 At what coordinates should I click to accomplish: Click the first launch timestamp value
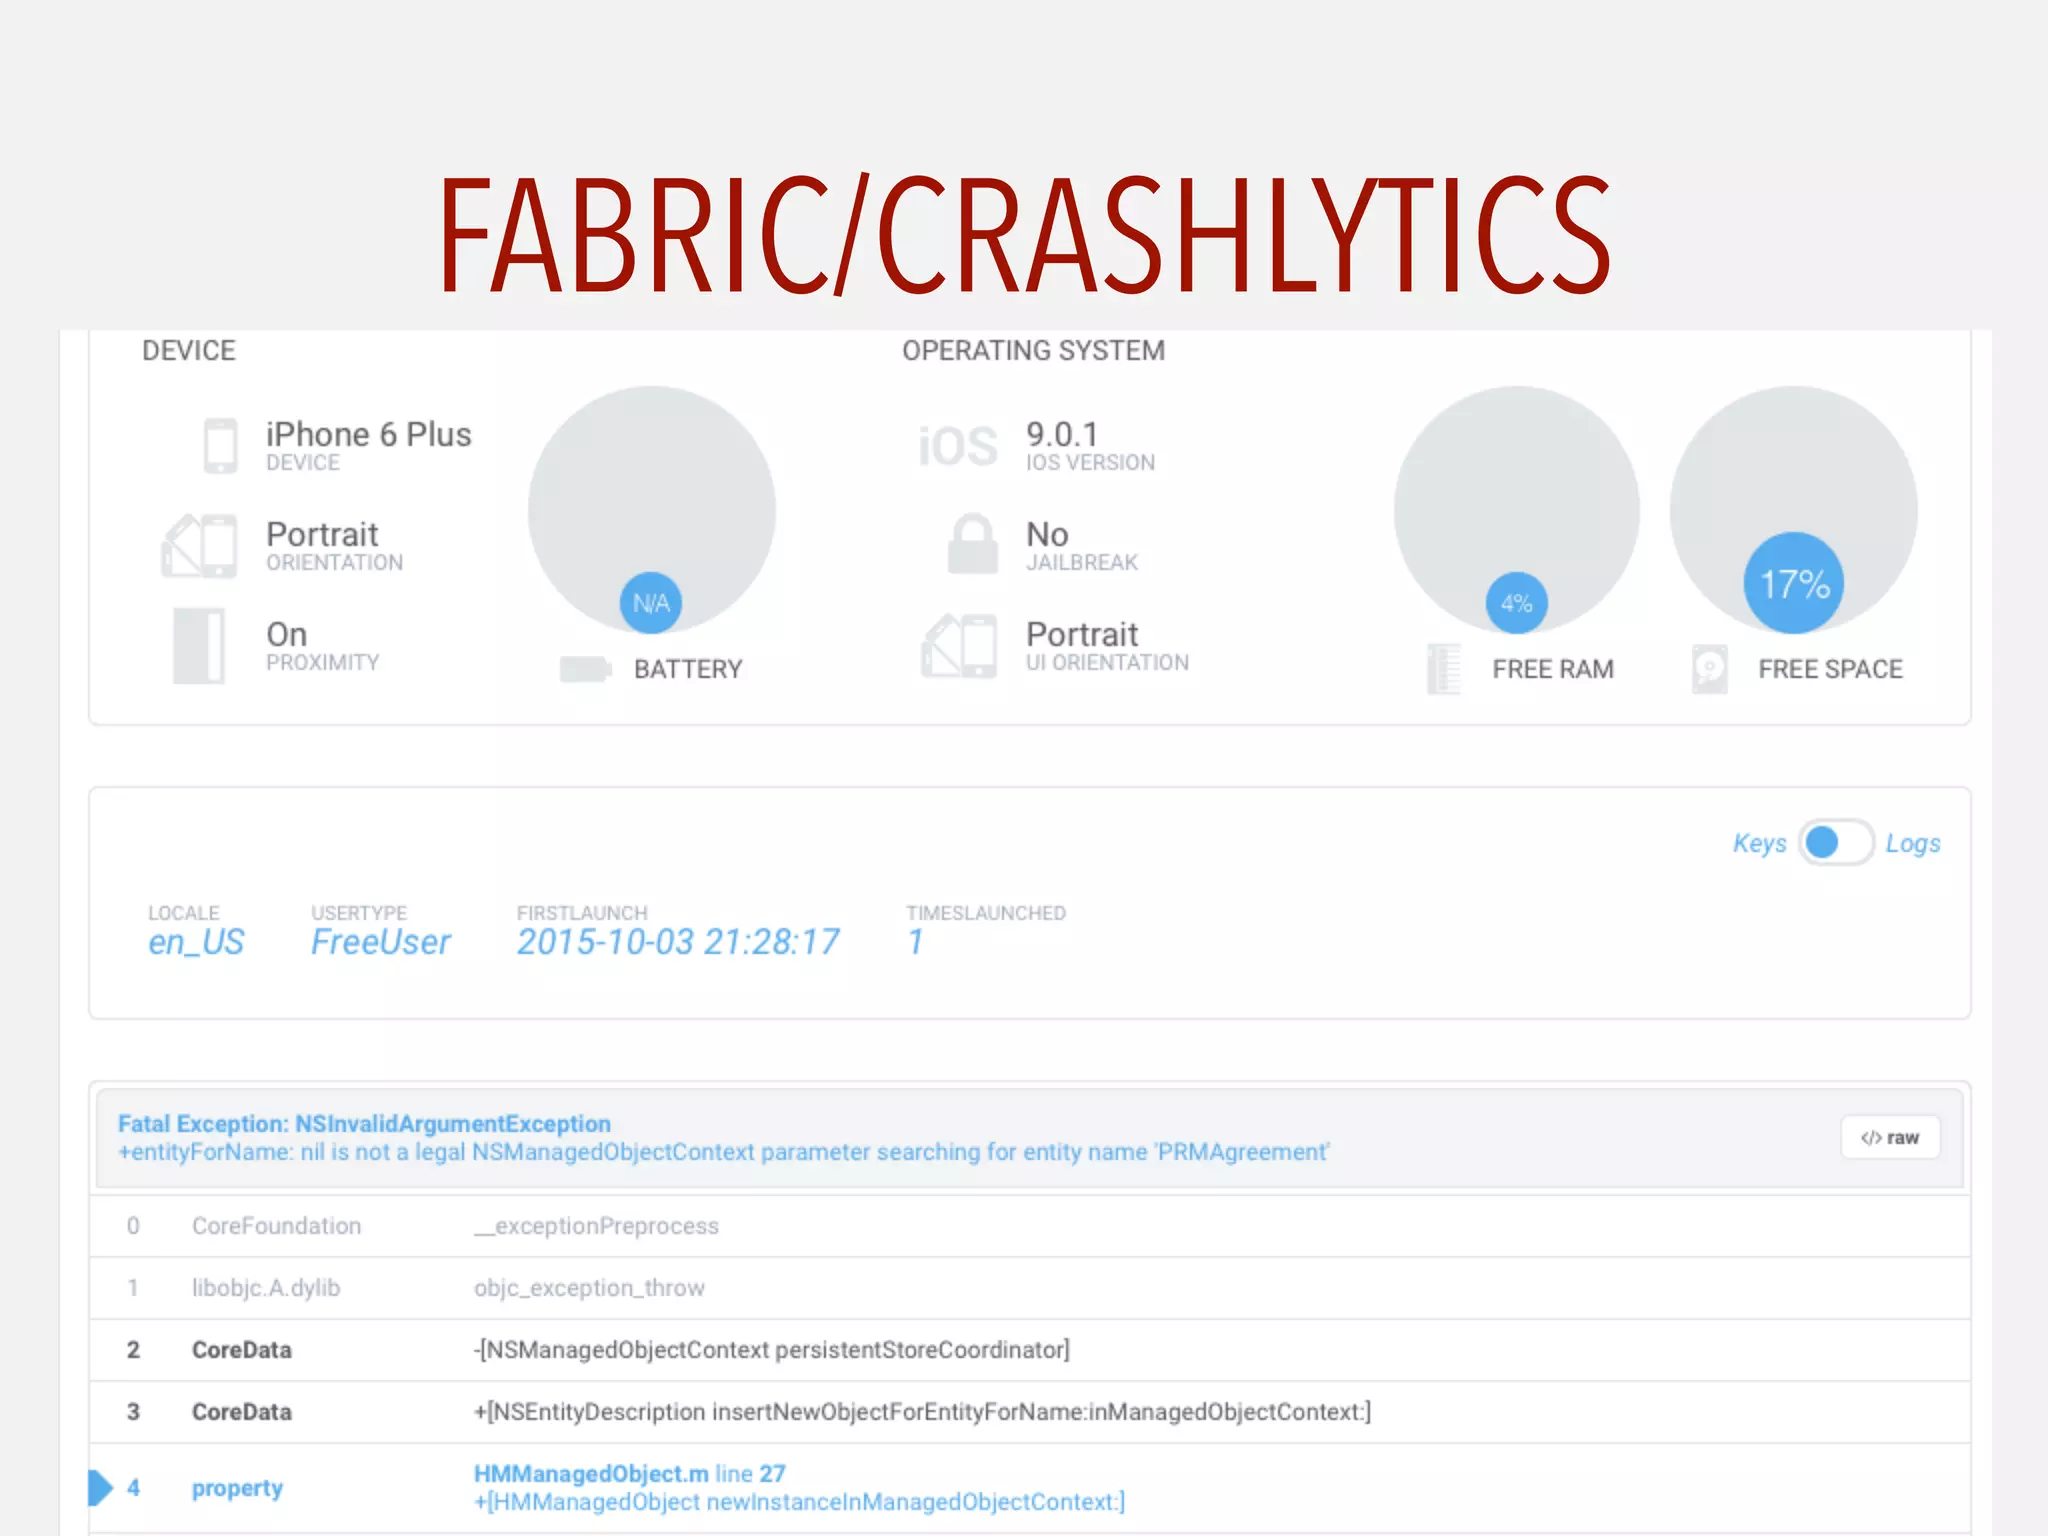[x=678, y=942]
